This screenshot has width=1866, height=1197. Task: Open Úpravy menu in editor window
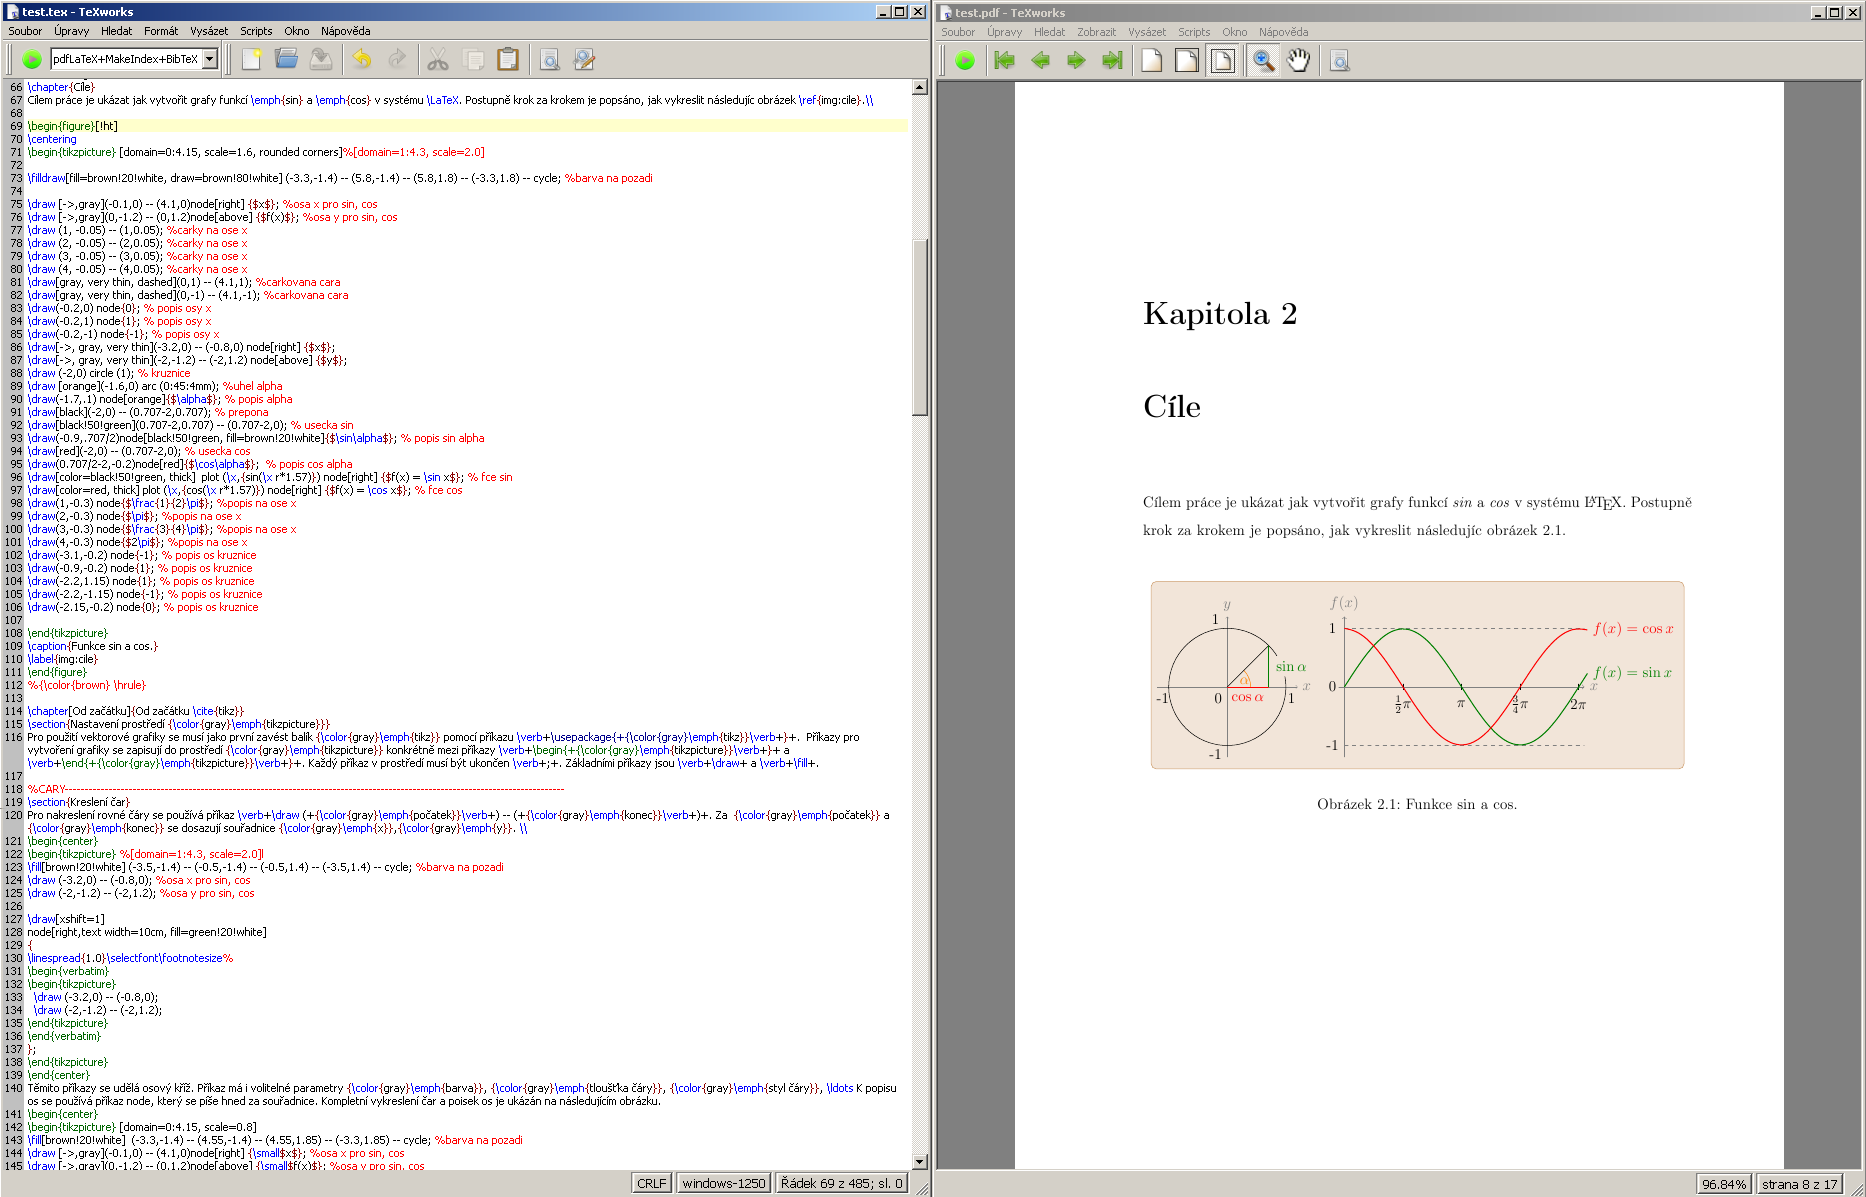72,31
